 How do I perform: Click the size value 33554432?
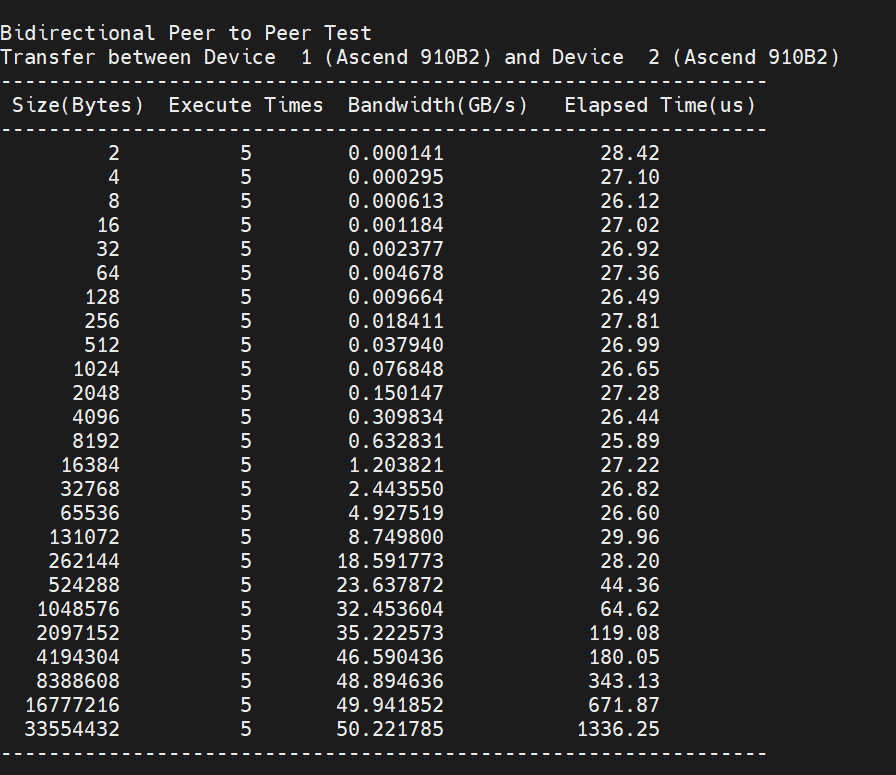click(x=72, y=729)
